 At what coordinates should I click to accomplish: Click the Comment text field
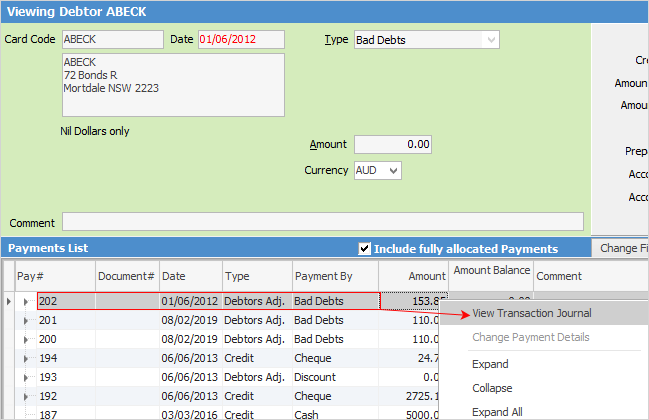click(x=322, y=222)
